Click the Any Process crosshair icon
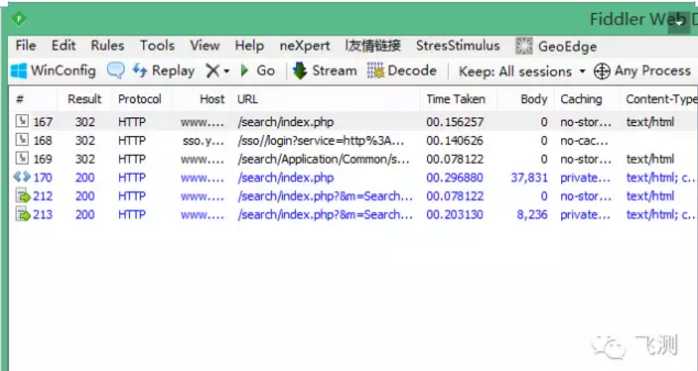This screenshot has height=371, width=698. [x=602, y=71]
